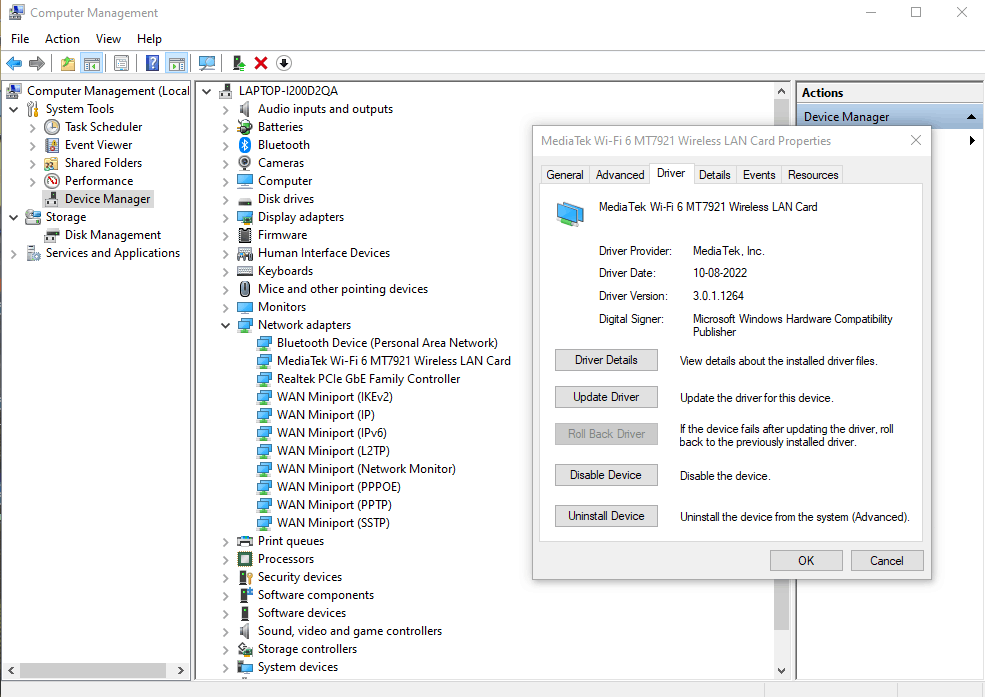Toggle the Show/Hide Action Pane toolbar icon
This screenshot has width=985, height=697.
[177, 63]
